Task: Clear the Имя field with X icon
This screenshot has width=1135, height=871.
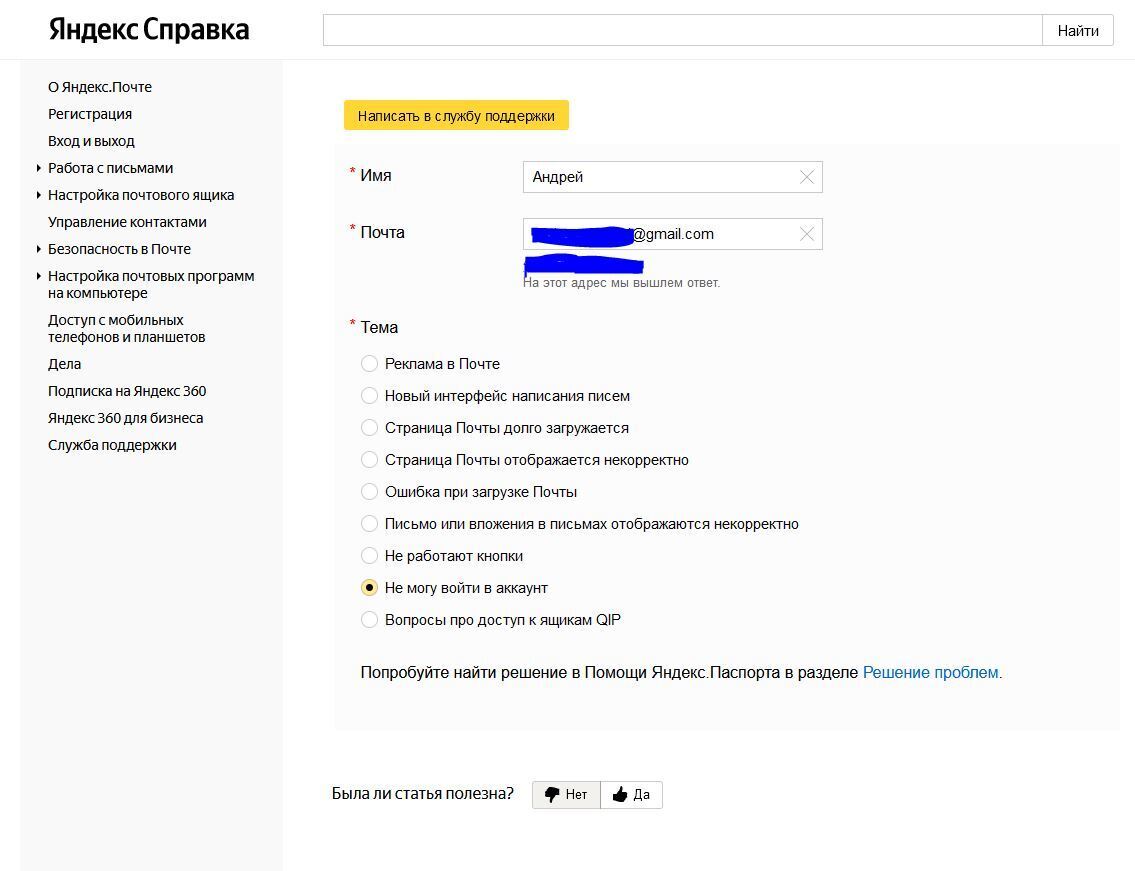Action: (x=807, y=177)
